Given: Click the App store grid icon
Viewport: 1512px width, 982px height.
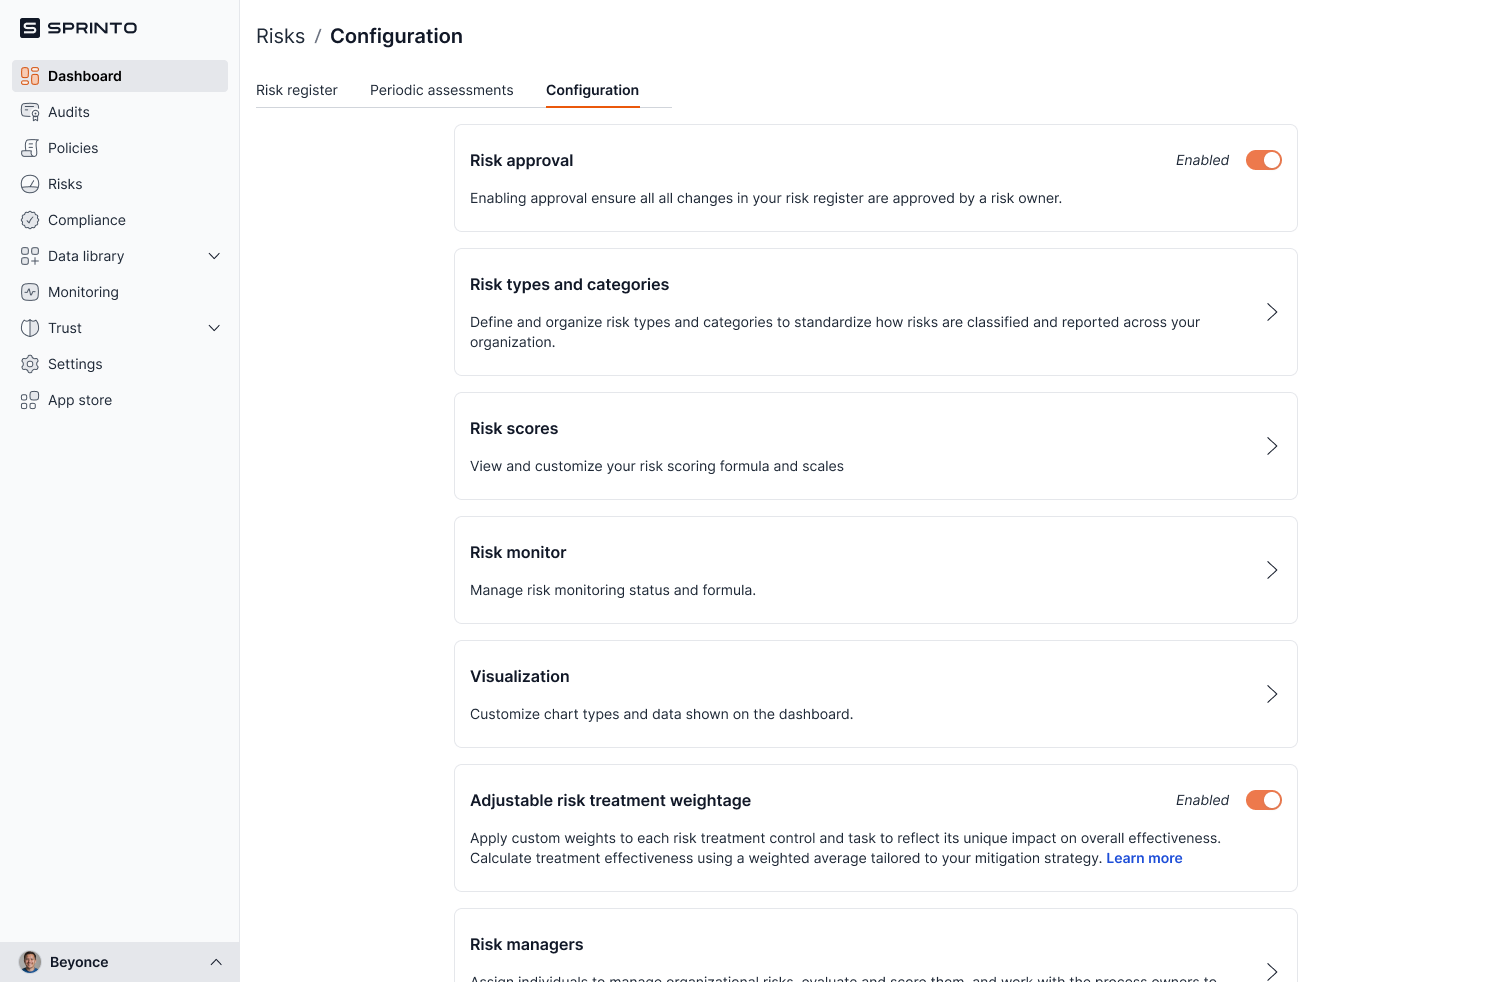Looking at the screenshot, I should pyautogui.click(x=30, y=400).
